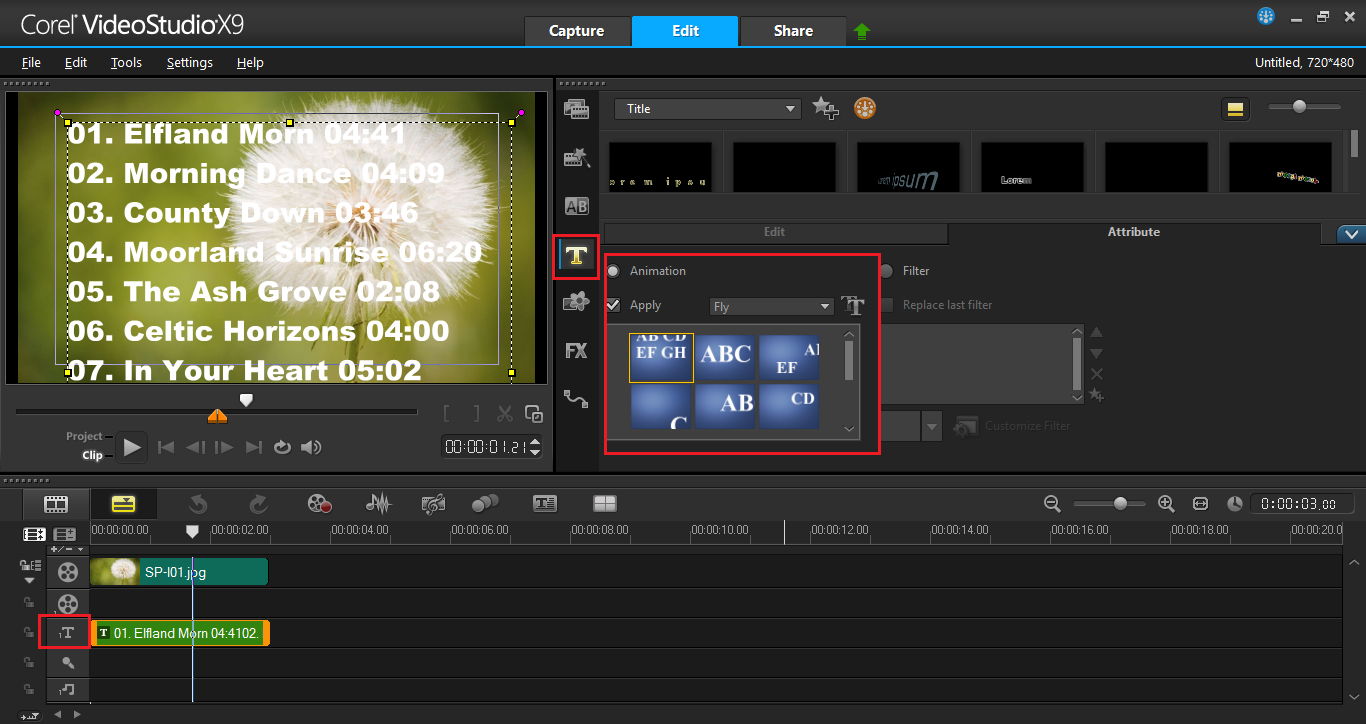Toggle lock on the Title track
1366x724 pixels.
29,633
